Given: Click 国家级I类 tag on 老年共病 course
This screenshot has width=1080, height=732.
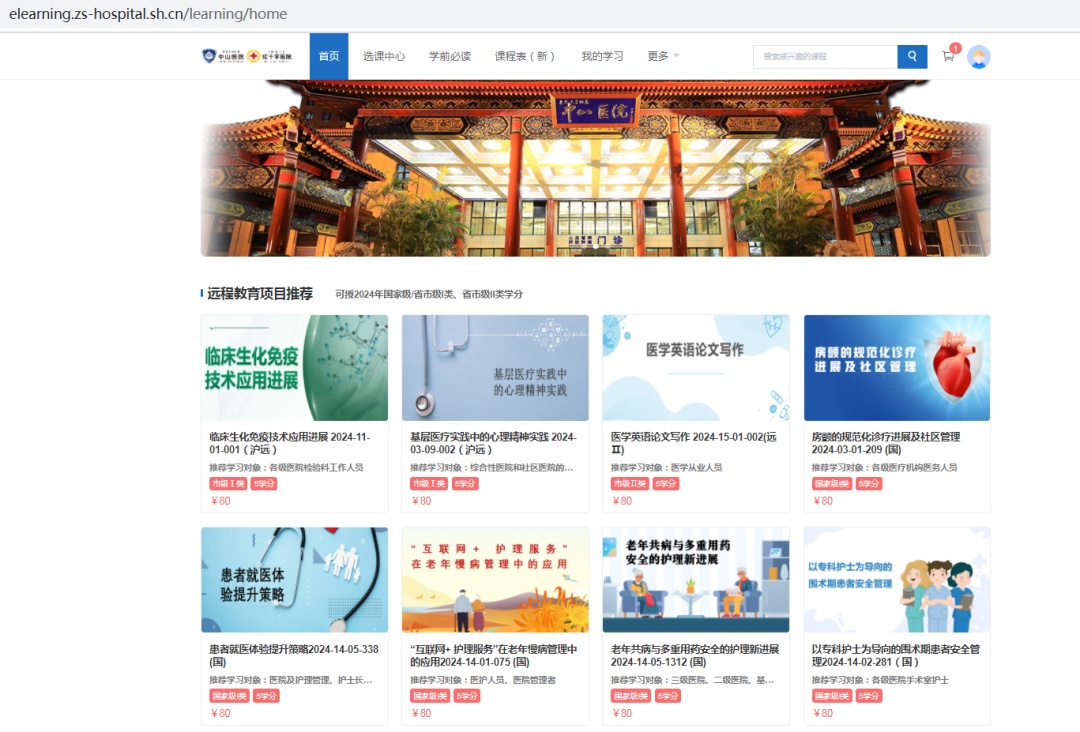Looking at the screenshot, I should coord(630,696).
